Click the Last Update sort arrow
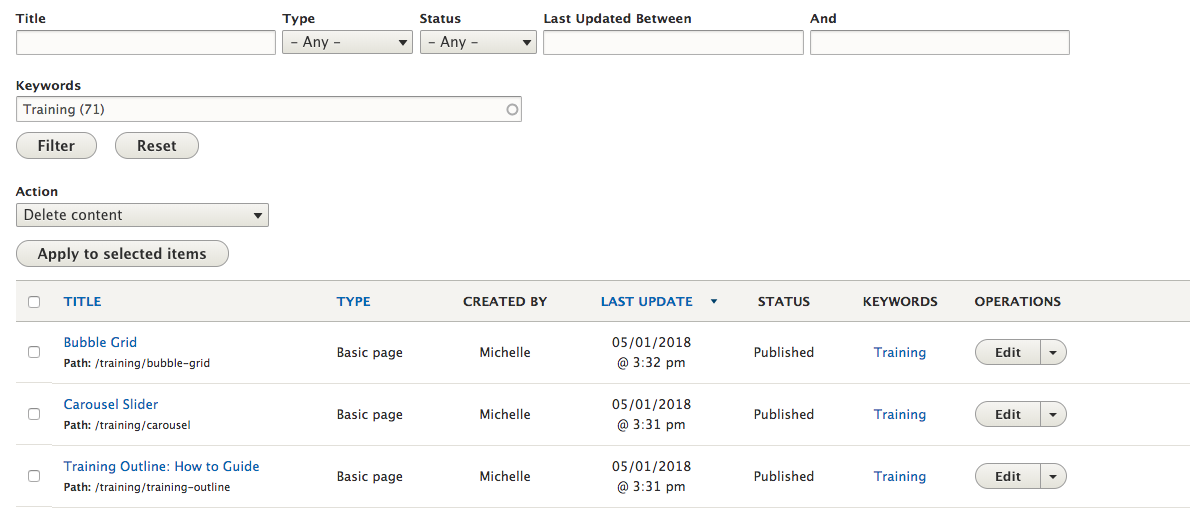 tap(713, 301)
